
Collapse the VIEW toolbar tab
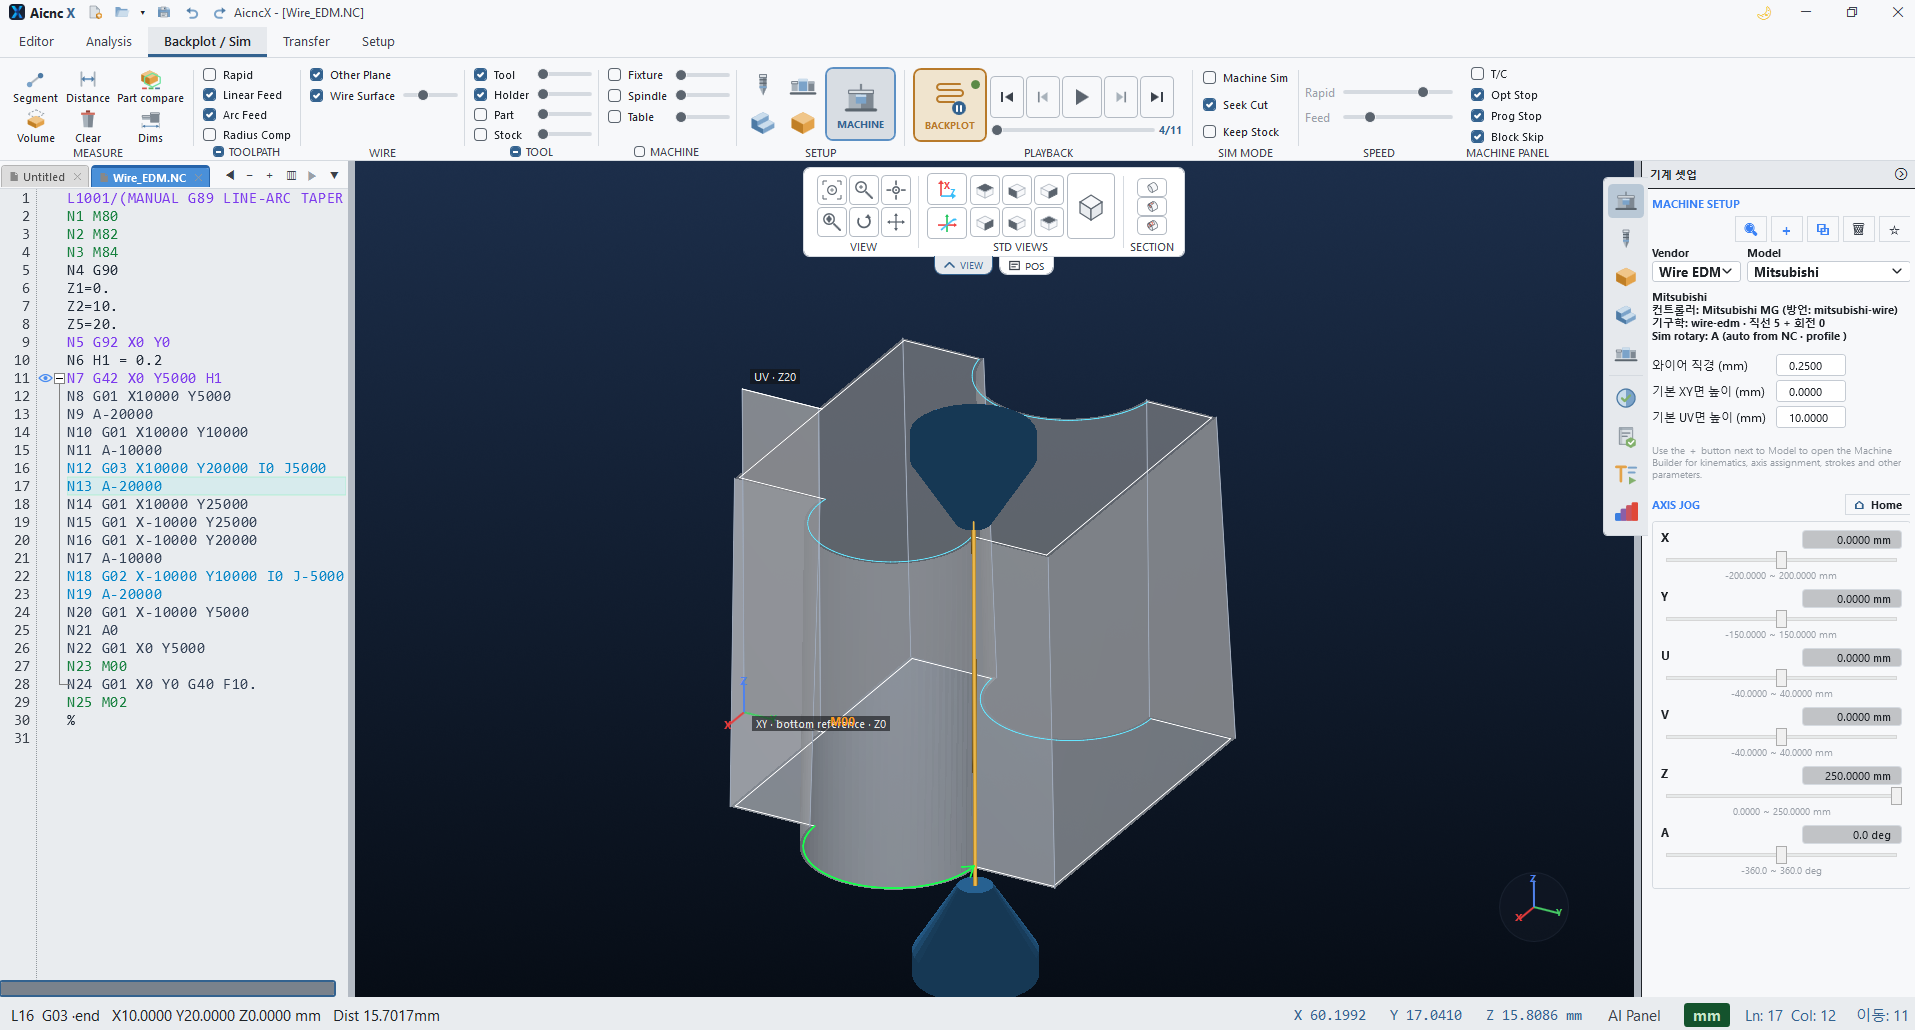pos(963,266)
